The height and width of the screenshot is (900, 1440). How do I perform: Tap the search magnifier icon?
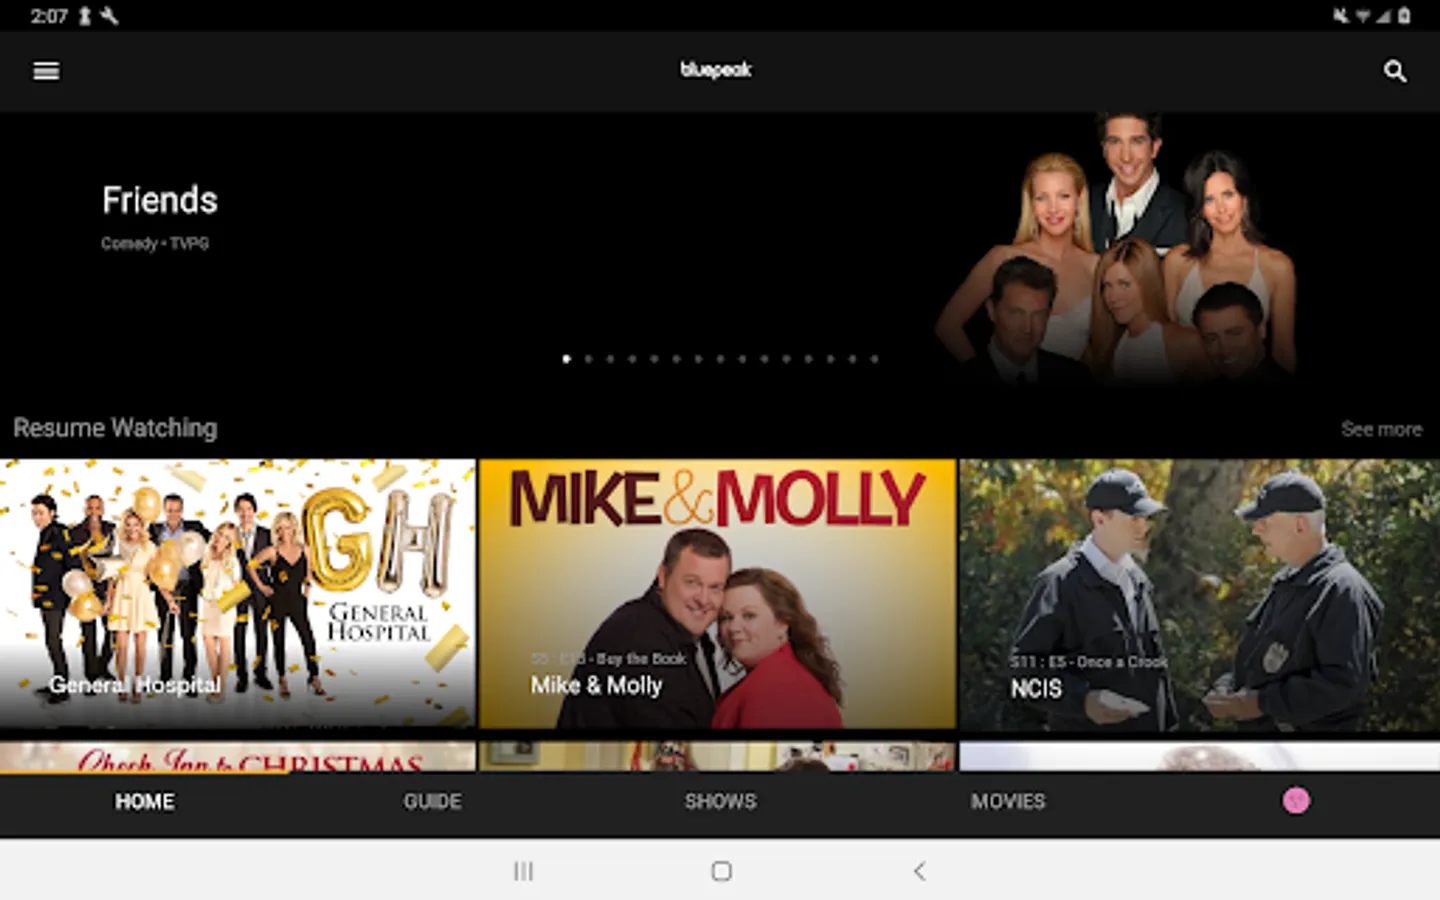point(1395,71)
